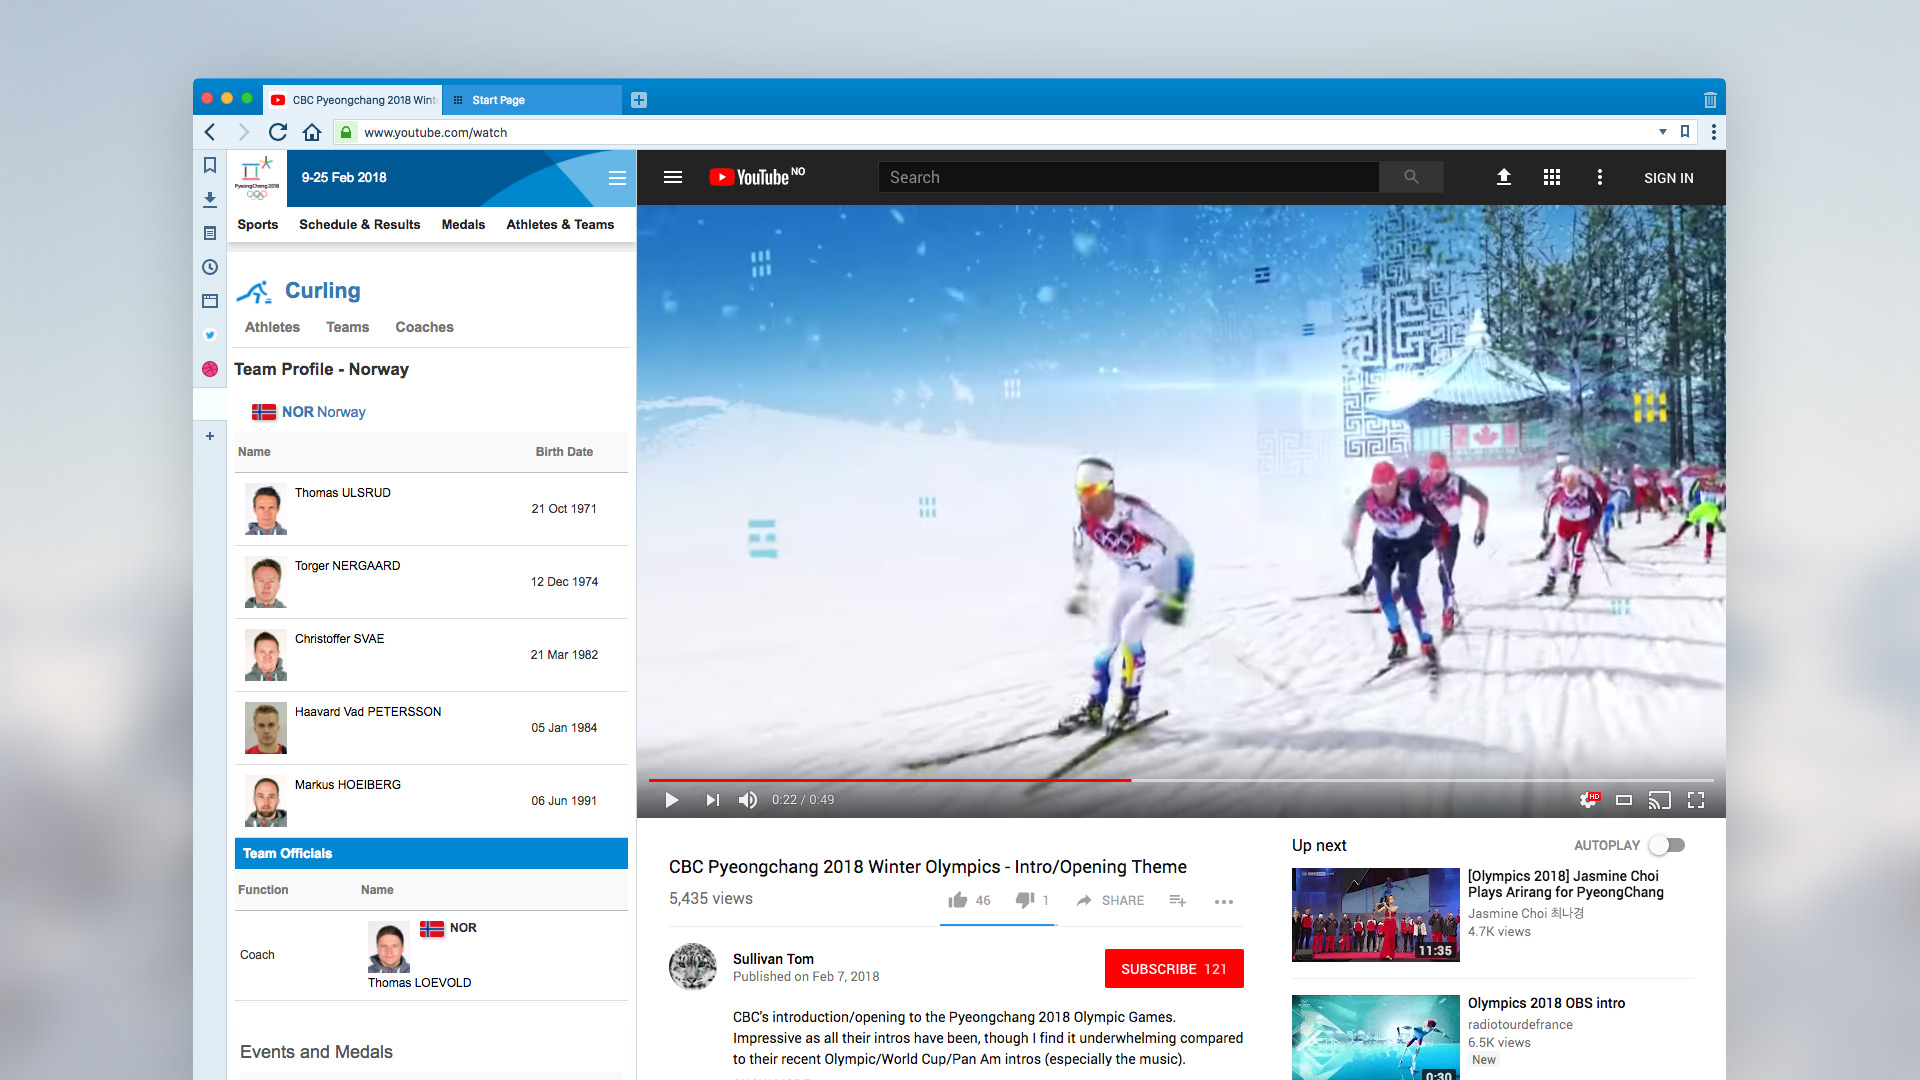1920x1080 pixels.
Task: Open Olympics 2018 OBS intro thumbnail
Action: [x=1376, y=1038]
